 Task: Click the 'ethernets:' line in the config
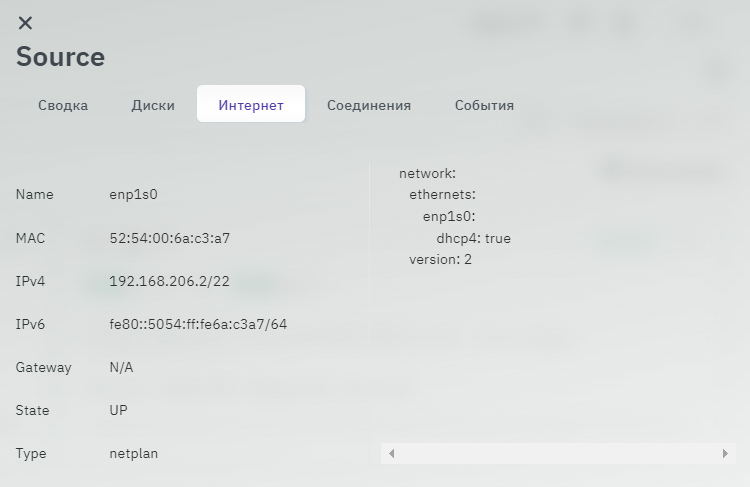[442, 194]
